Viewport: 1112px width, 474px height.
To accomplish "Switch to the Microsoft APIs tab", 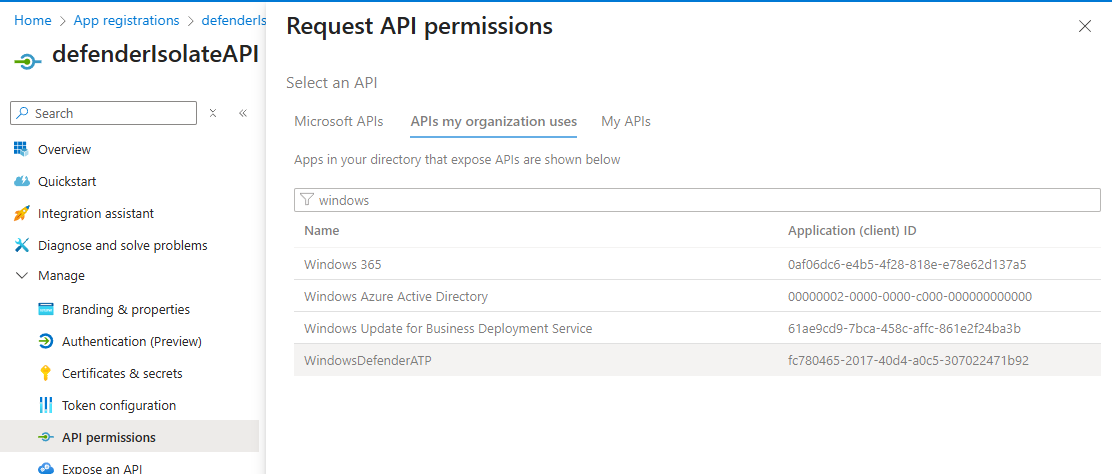I will click(x=339, y=121).
